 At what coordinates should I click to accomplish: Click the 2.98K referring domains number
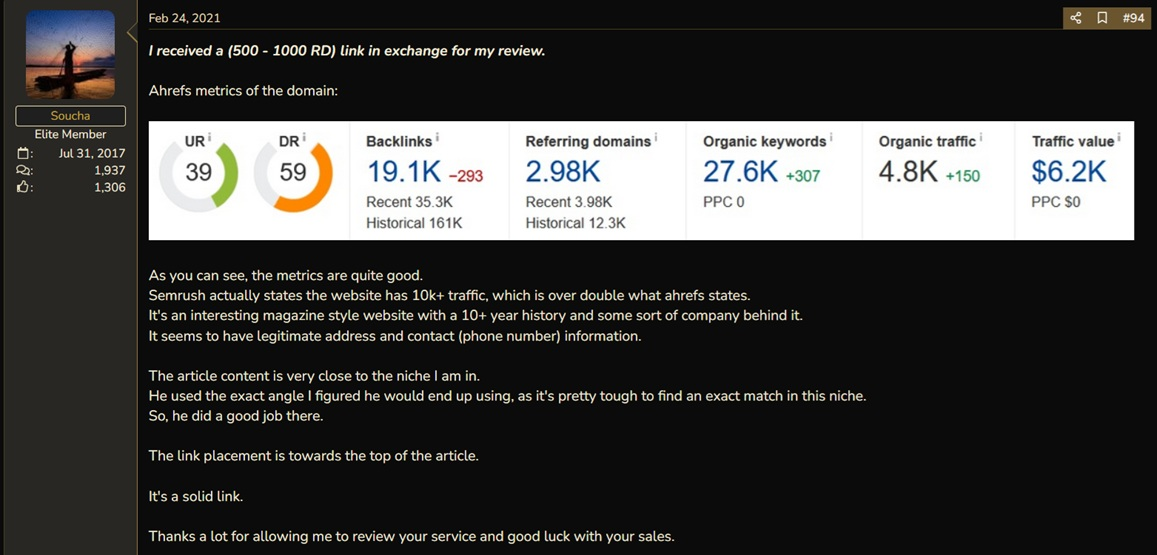coord(563,172)
